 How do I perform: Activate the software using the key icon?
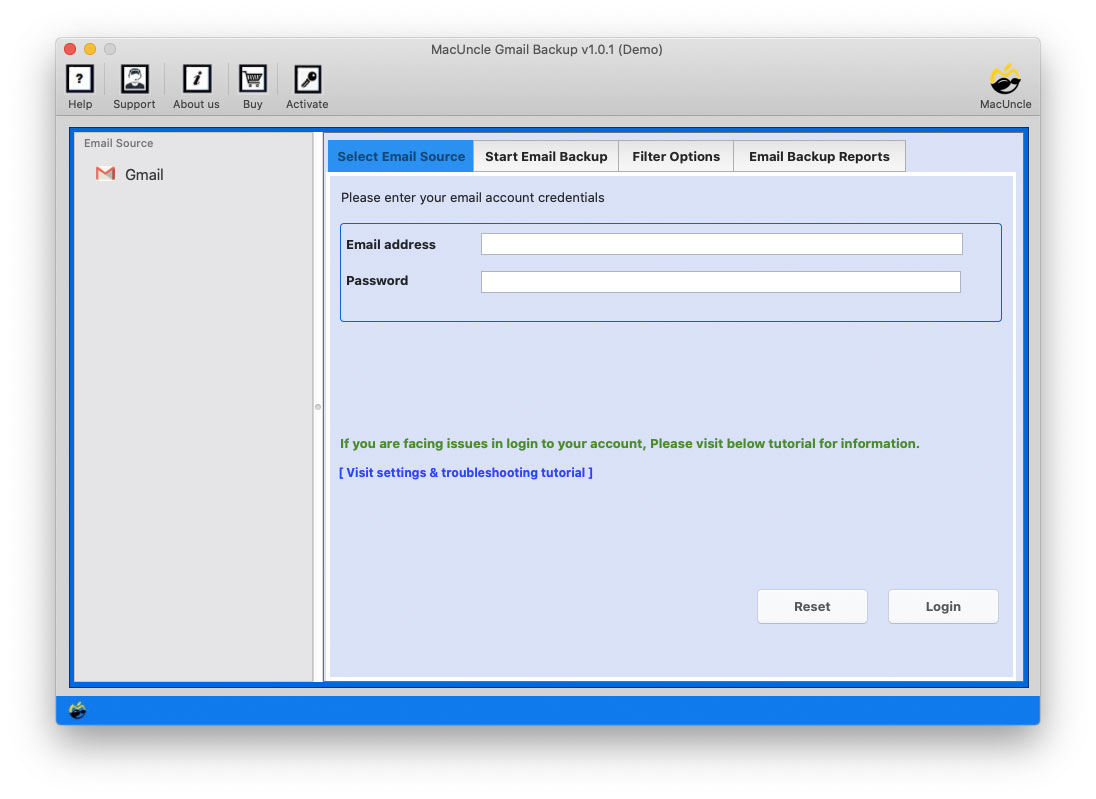click(306, 85)
